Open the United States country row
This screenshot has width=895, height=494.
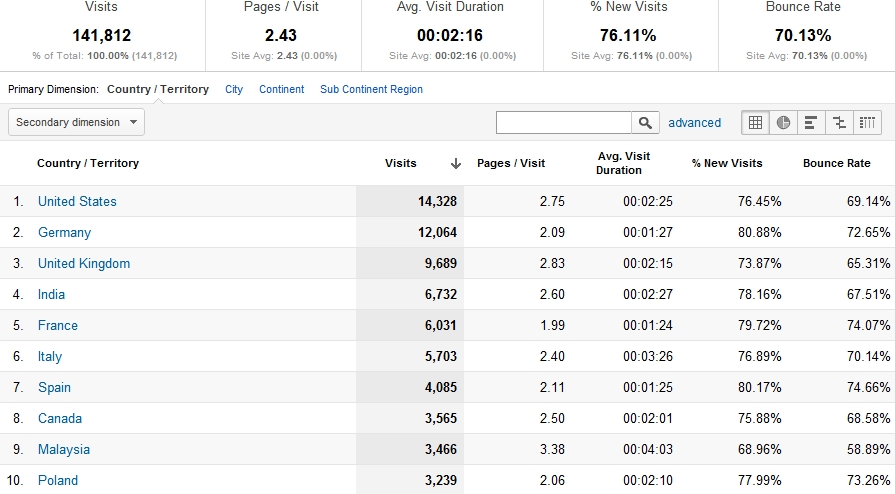77,202
